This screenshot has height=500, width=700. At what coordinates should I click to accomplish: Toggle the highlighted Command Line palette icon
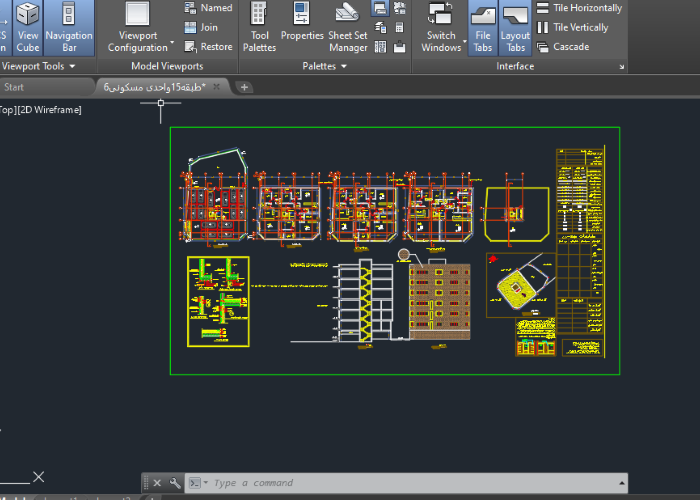point(380,8)
